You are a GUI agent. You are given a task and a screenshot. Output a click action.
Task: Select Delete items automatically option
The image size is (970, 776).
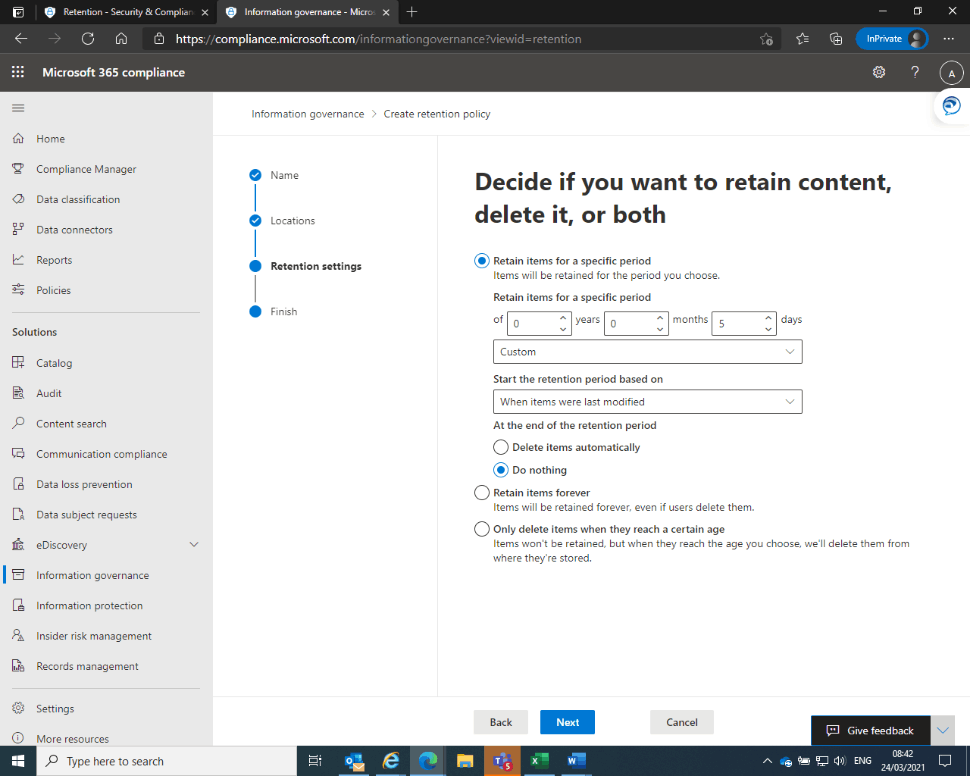(500, 447)
